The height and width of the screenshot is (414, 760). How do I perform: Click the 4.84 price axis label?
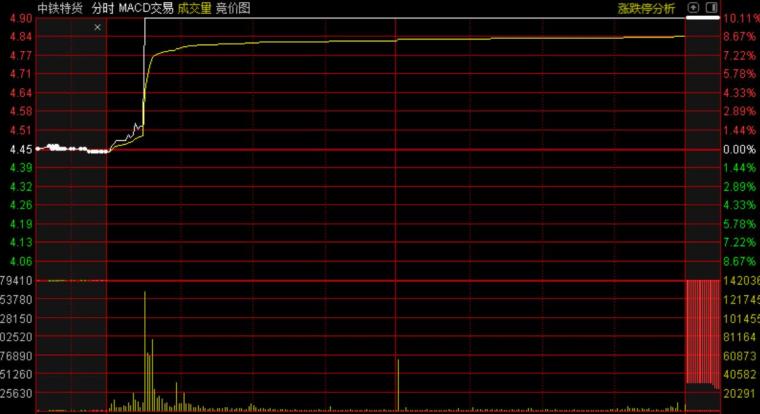point(21,37)
